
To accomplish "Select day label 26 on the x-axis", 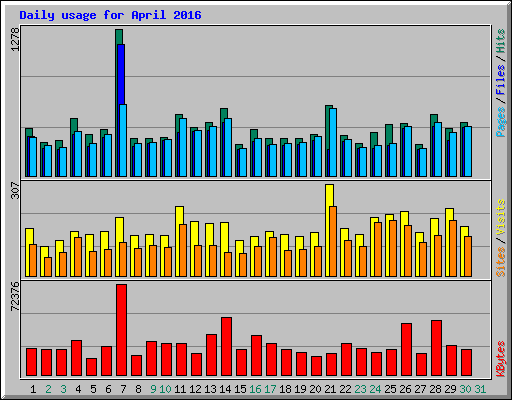I will click(x=405, y=389).
